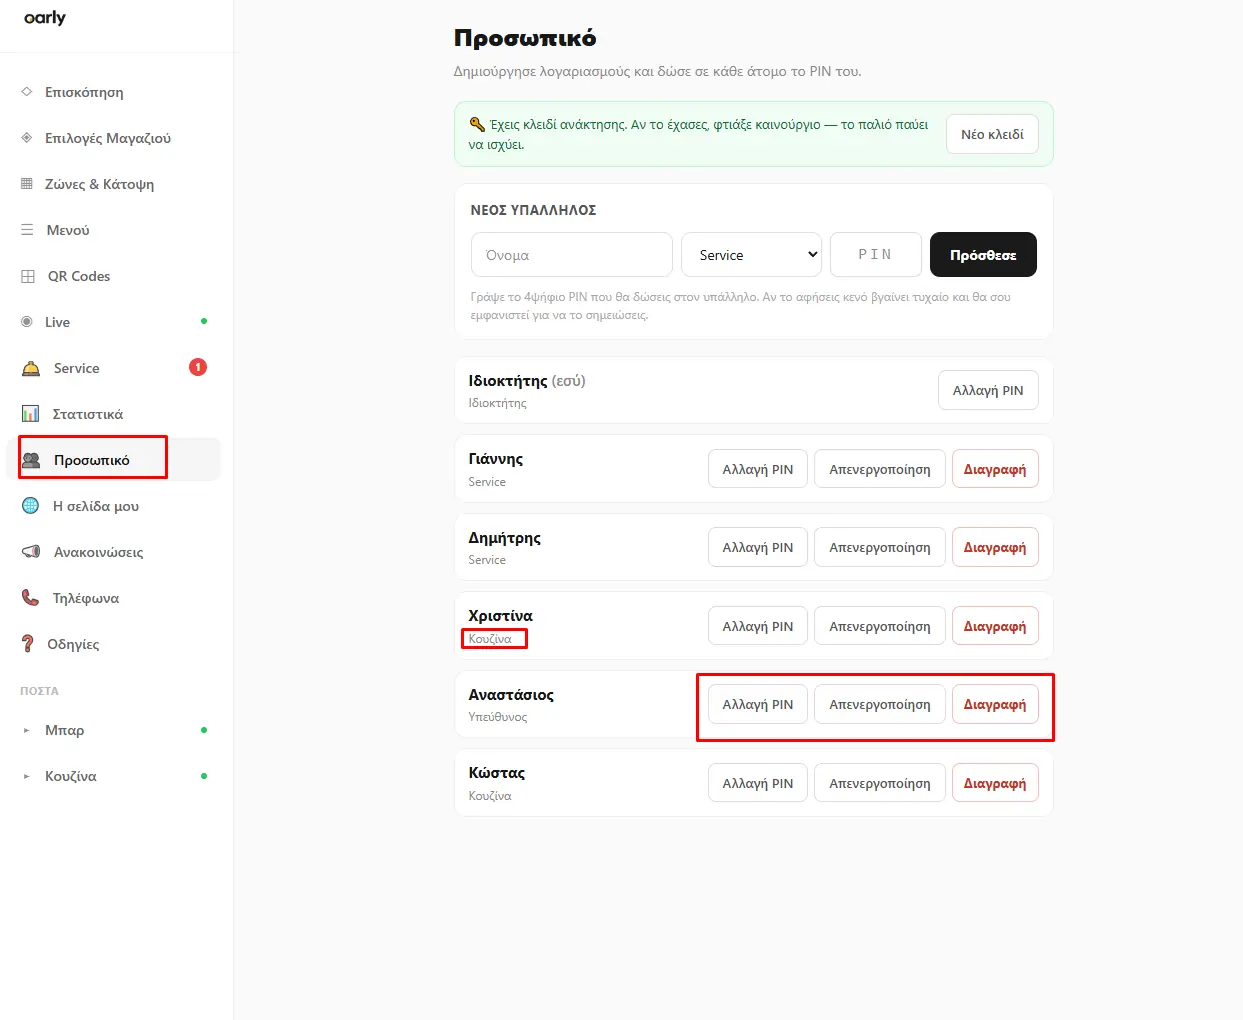
Task: Click the Προσωπικό page heading
Action: click(525, 38)
